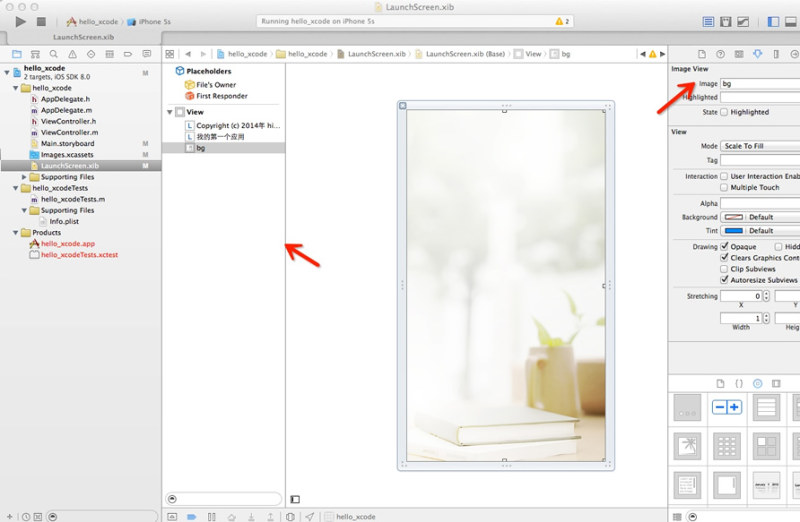Stop the running app
800x522 pixels.
point(41,21)
